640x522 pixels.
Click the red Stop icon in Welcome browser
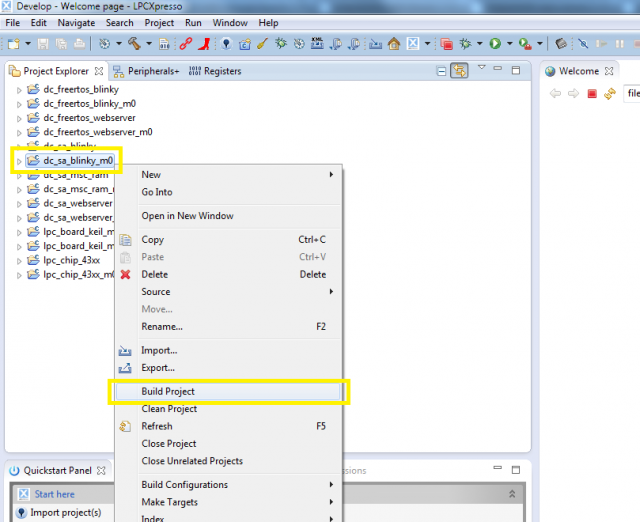(x=592, y=94)
